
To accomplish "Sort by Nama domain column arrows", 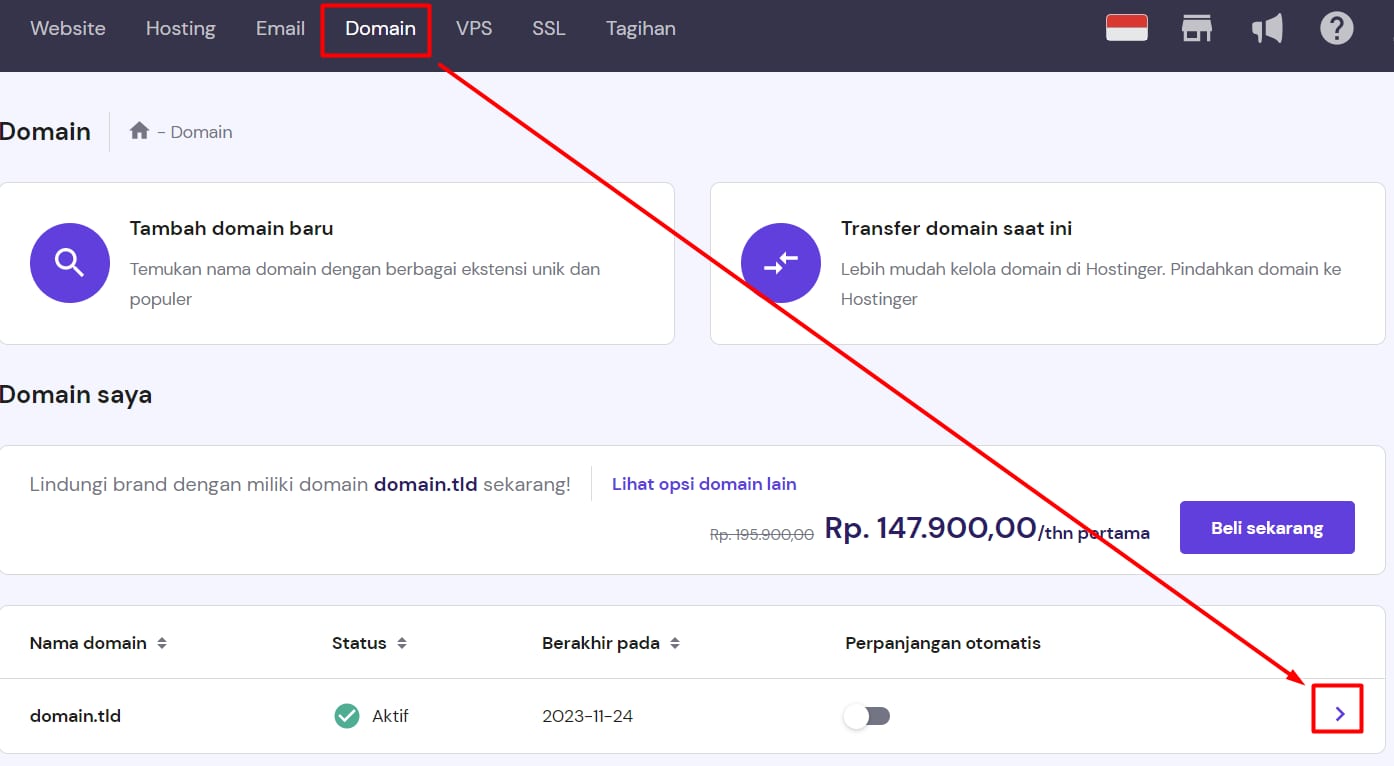I will (162, 643).
